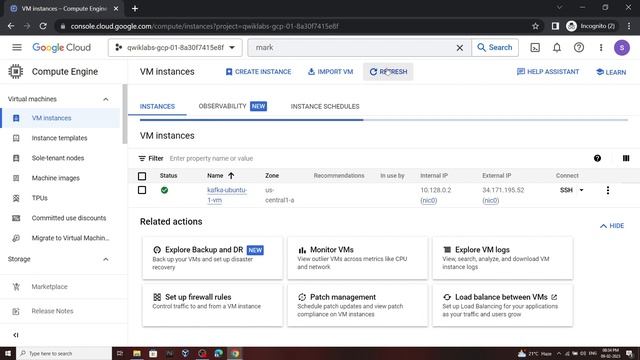Open column display options icon
Image resolution: width=640 pixels, height=360 pixels.
click(626, 158)
